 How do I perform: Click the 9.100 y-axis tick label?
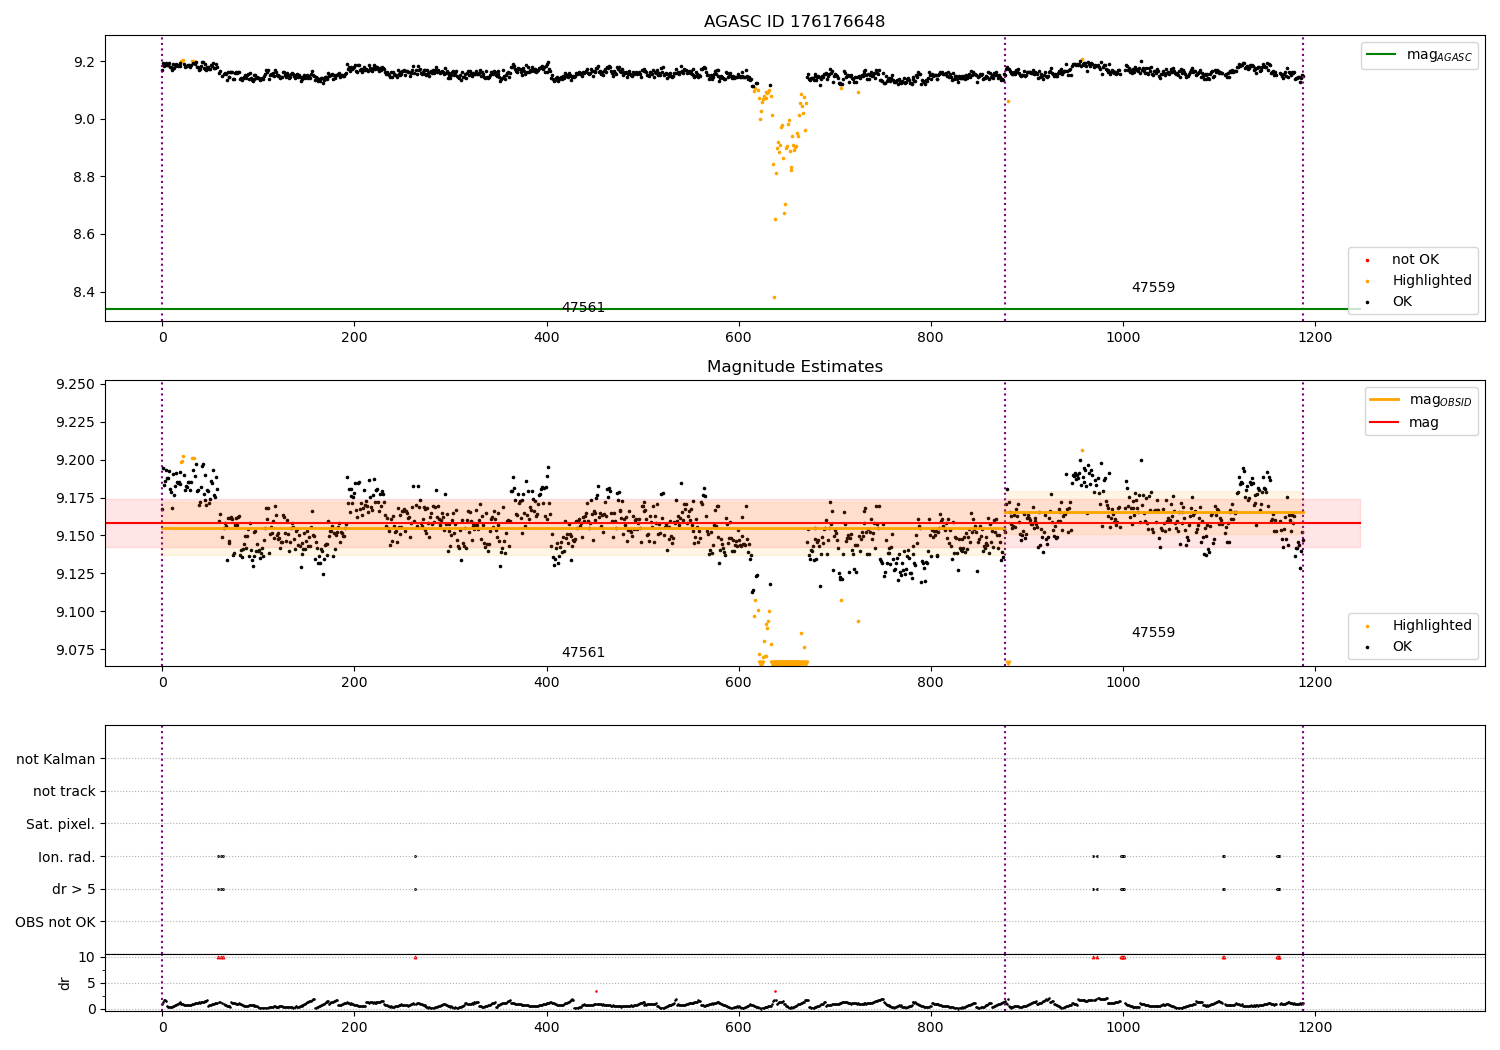tap(75, 612)
